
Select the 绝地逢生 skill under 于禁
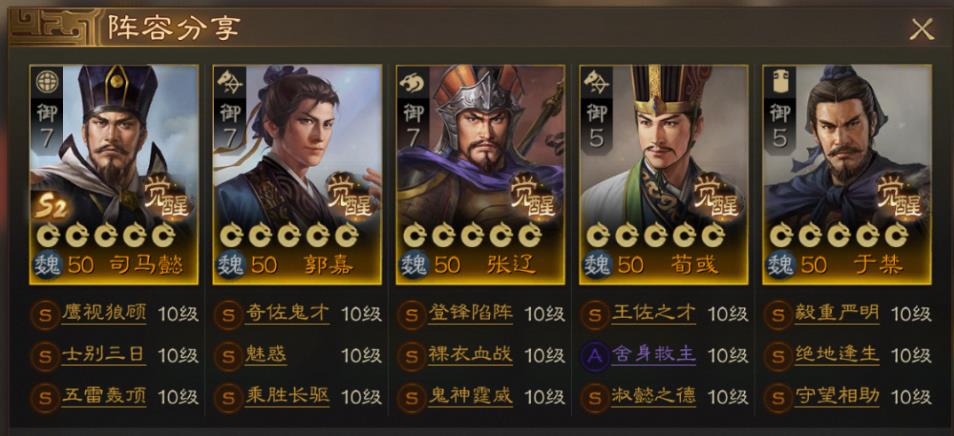click(x=837, y=355)
